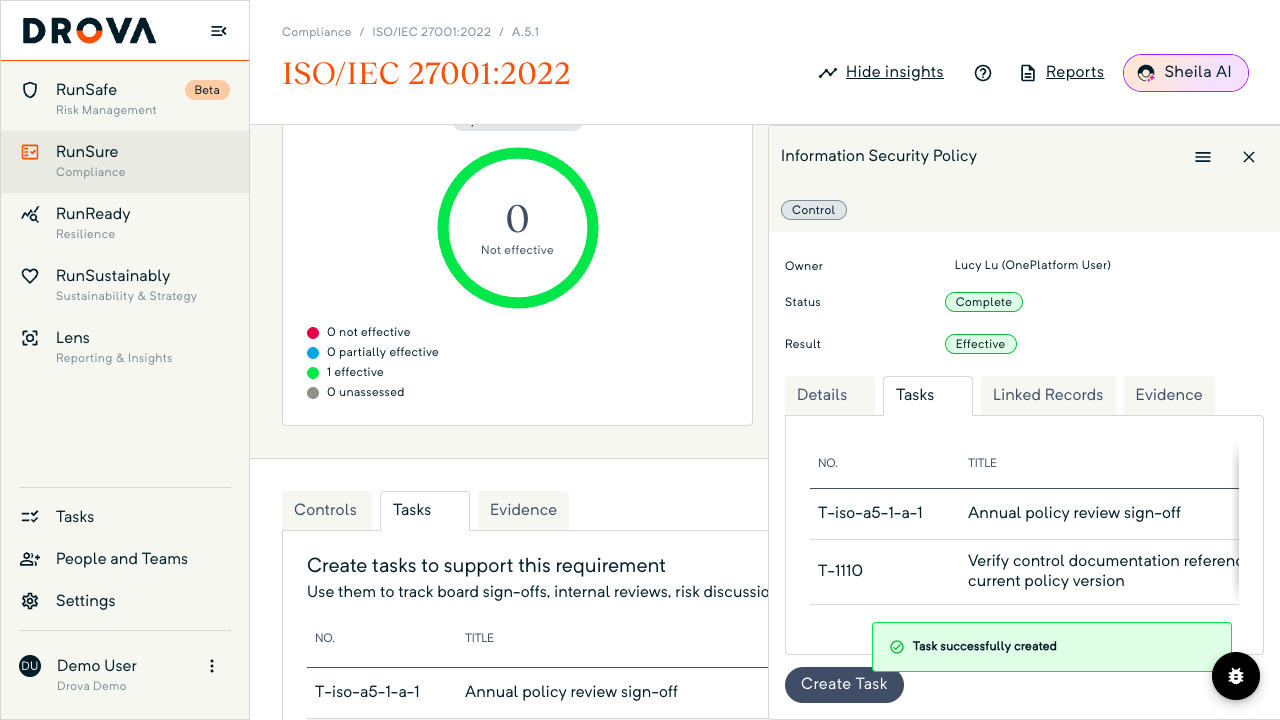Open the RunReady Resilience module
Image resolution: width=1280 pixels, height=720 pixels.
pos(125,223)
